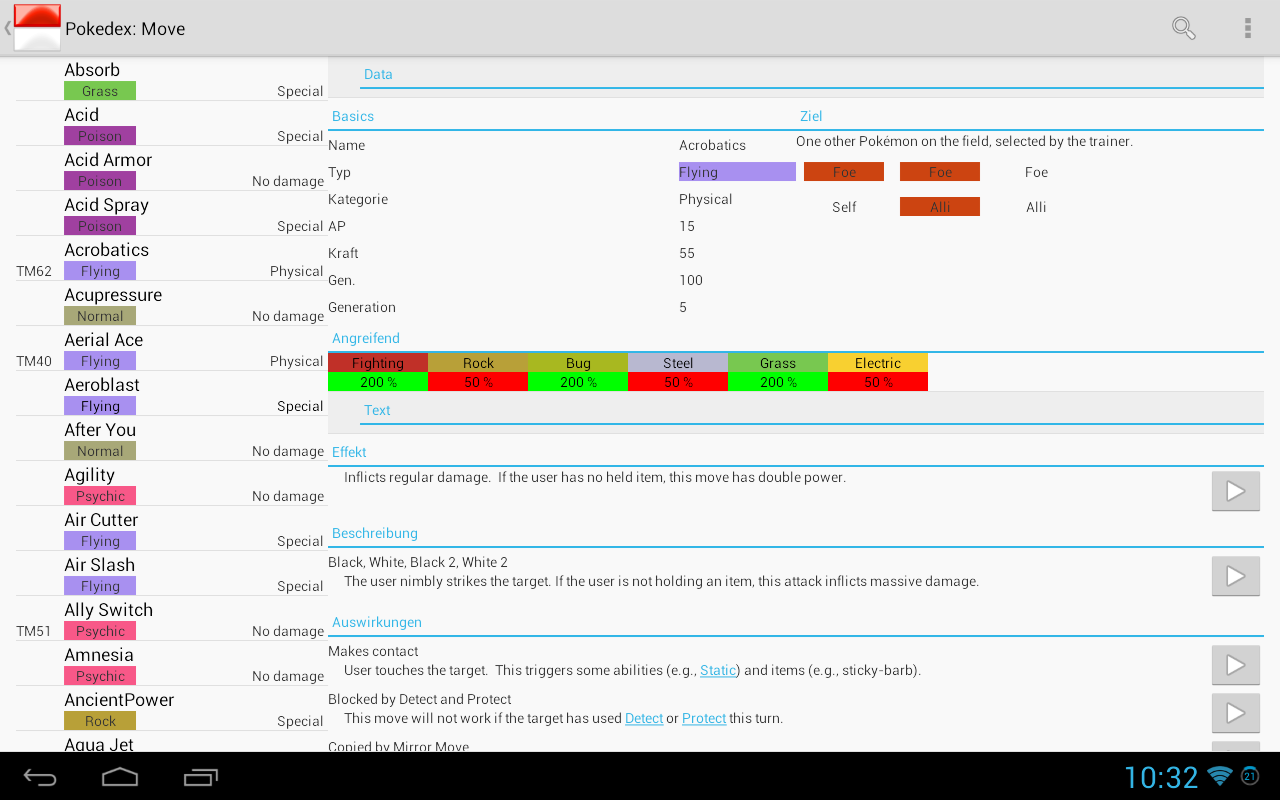
Task: Play the Beschreibung text button
Action: [x=1235, y=576]
